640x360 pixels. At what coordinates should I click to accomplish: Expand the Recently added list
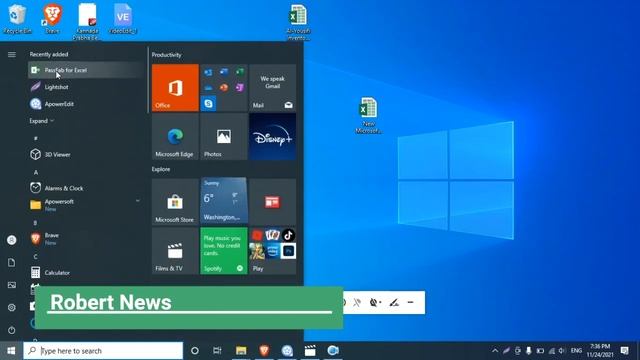[42, 121]
